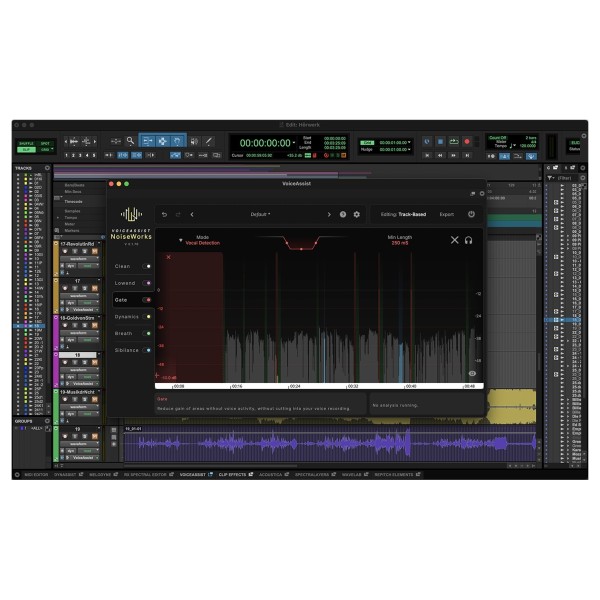Click the Stop transport button
This screenshot has height=600, width=600.
point(440,142)
